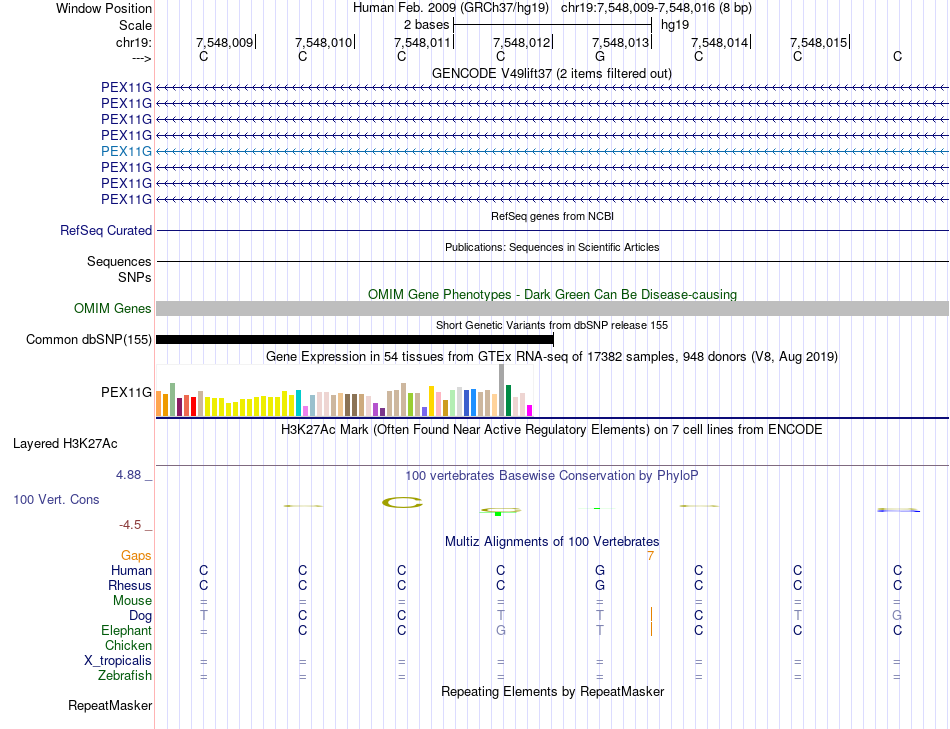Click the X_tropicalis species label
The image size is (950, 729).
[x=118, y=661]
